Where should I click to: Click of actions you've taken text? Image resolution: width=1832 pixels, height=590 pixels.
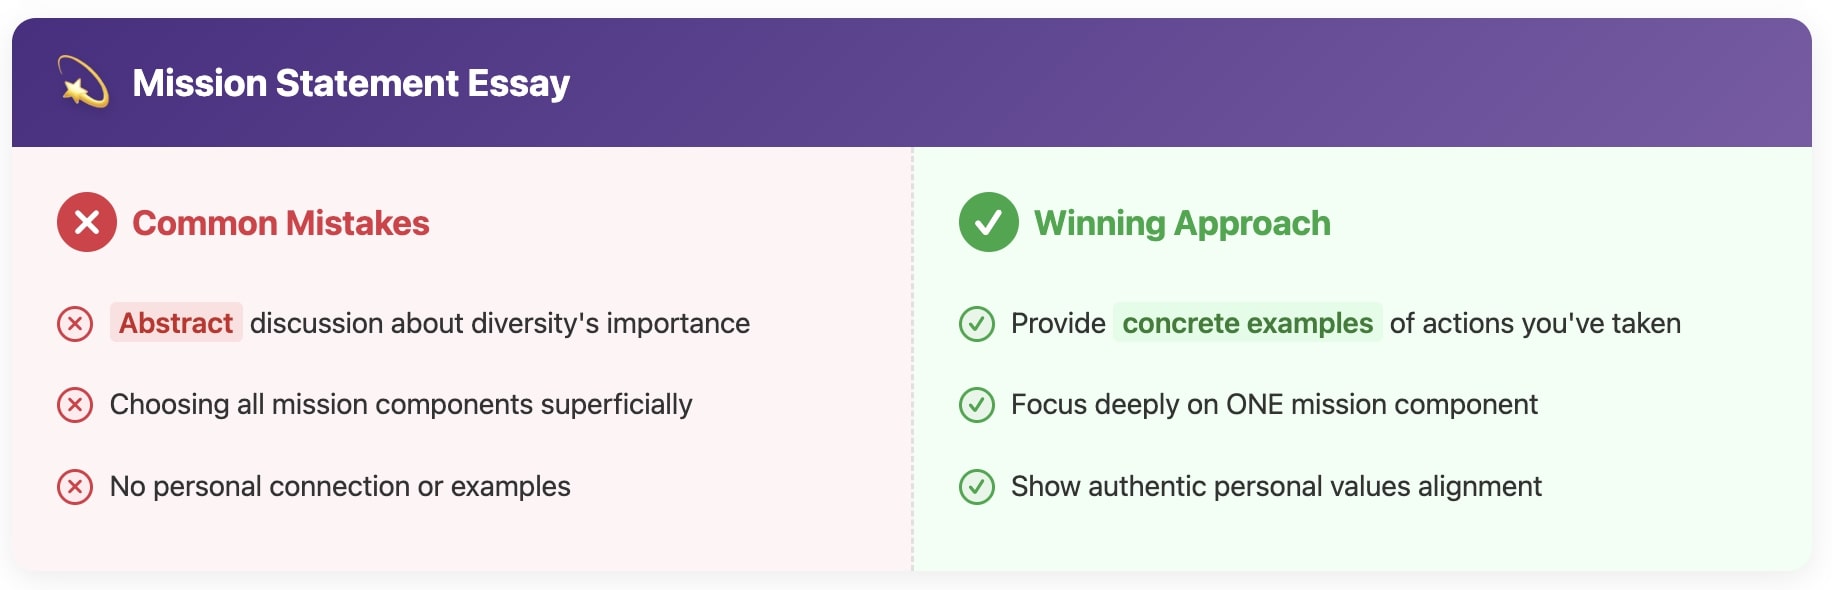coord(1535,323)
